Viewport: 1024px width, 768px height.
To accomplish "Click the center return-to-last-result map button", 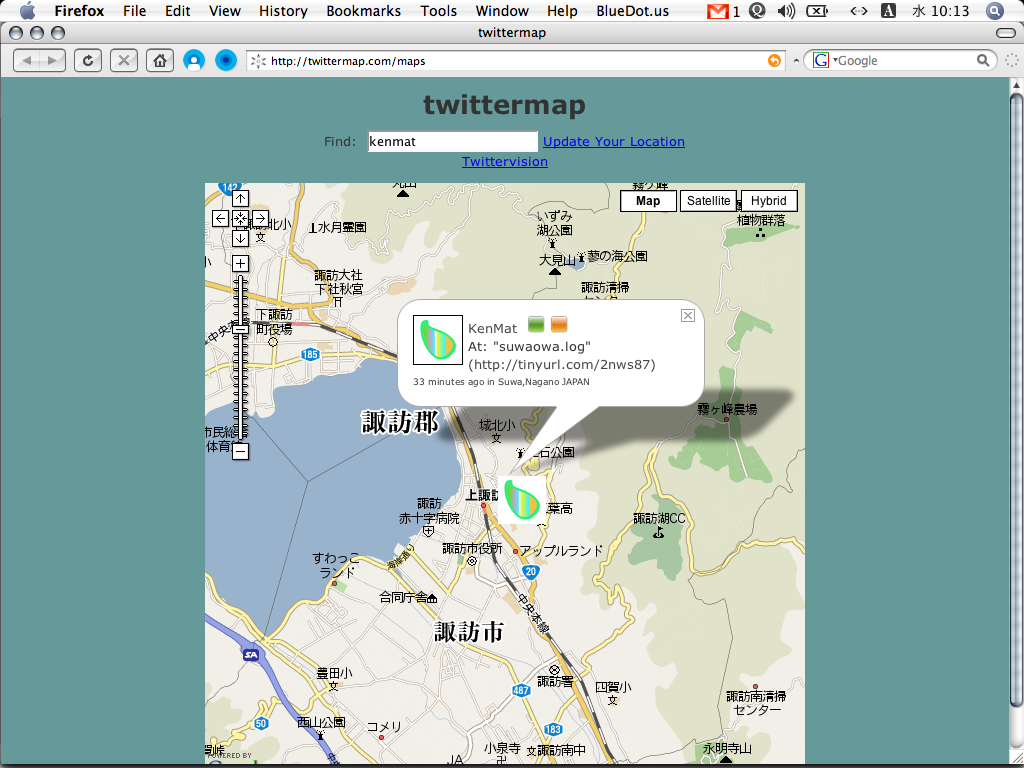I will (240, 218).
